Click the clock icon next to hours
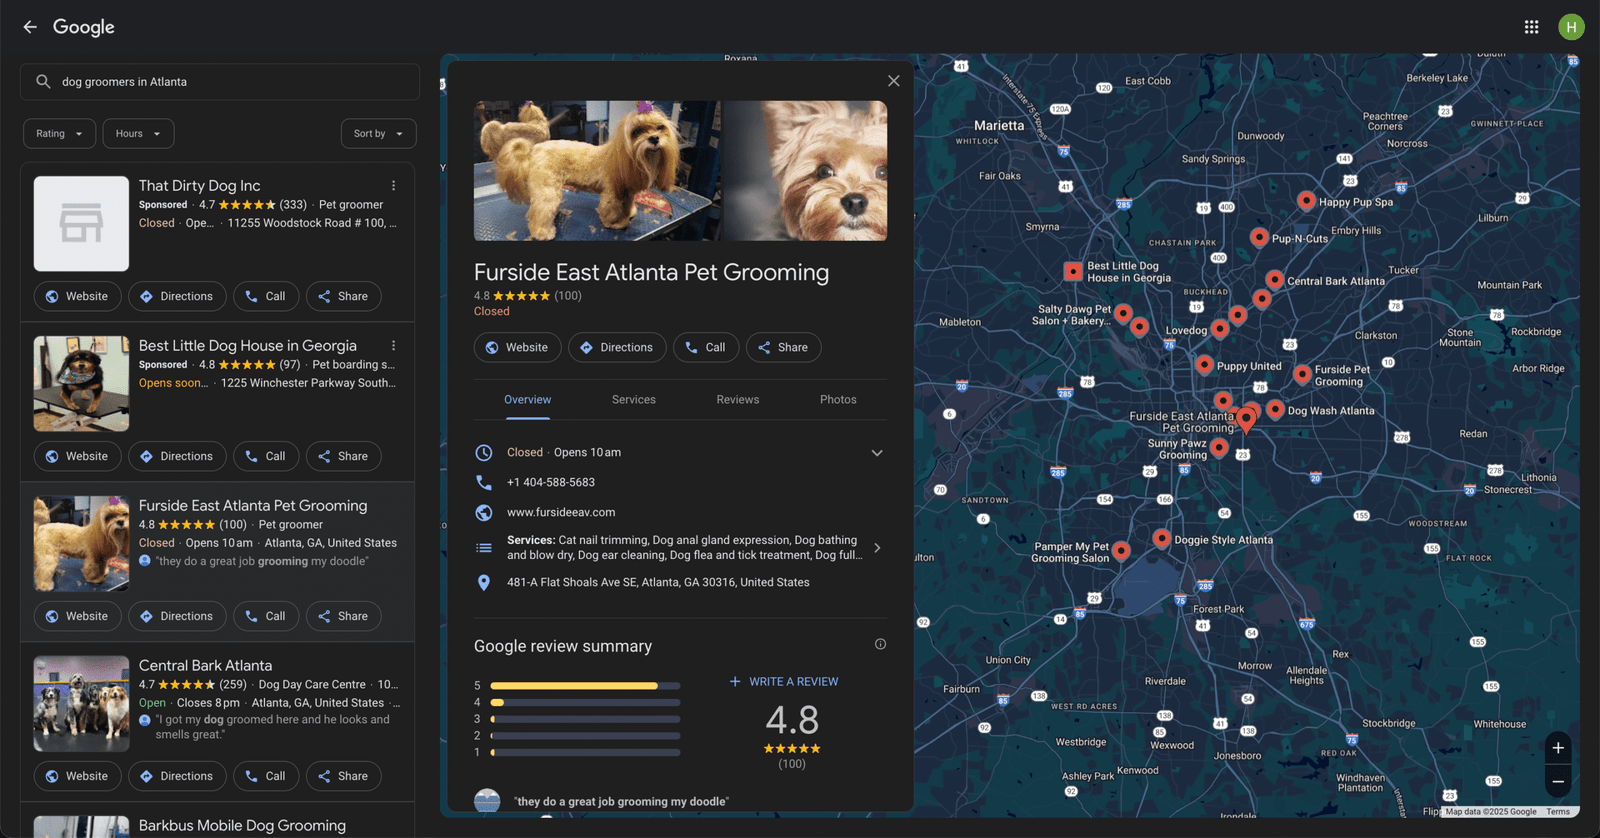The image size is (1600, 838). (484, 452)
